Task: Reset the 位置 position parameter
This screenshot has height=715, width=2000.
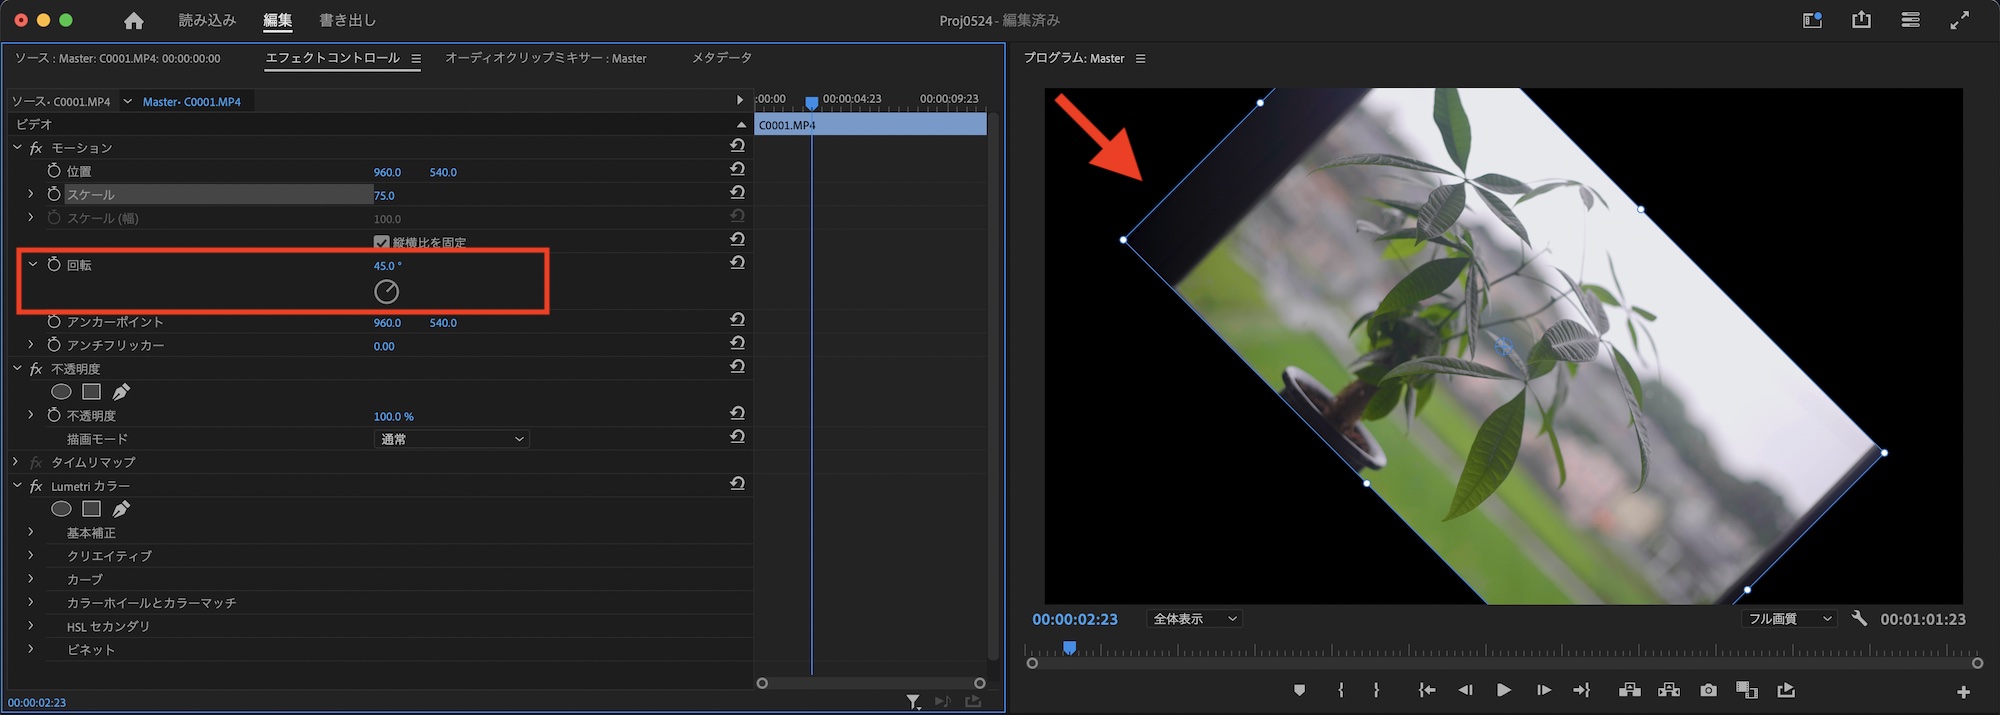Action: tap(737, 171)
